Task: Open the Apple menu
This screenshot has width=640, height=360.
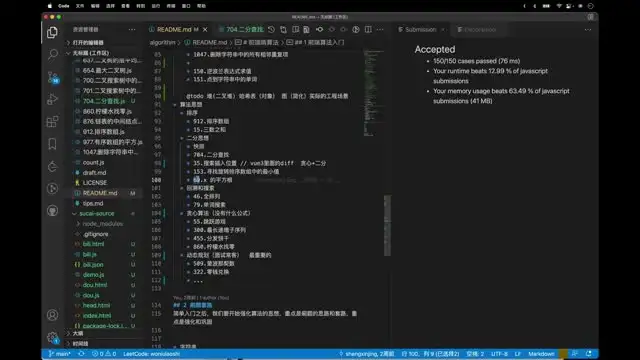Action: point(50,6)
